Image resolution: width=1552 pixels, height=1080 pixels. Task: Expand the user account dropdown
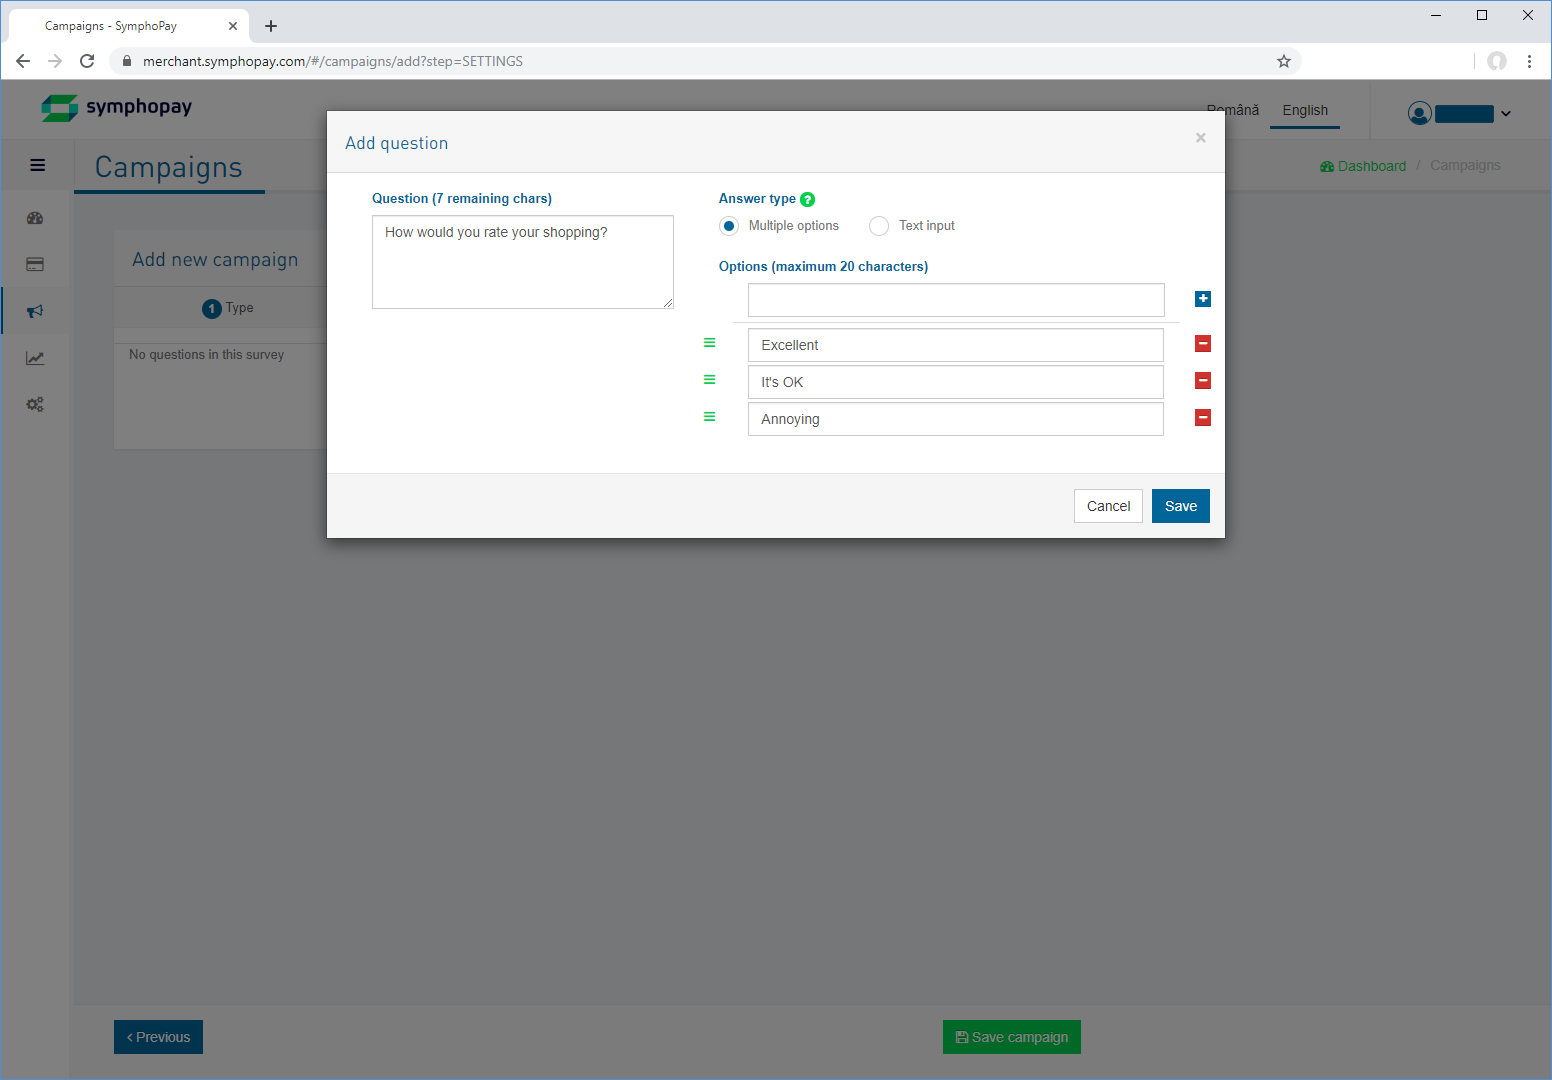tap(1506, 114)
